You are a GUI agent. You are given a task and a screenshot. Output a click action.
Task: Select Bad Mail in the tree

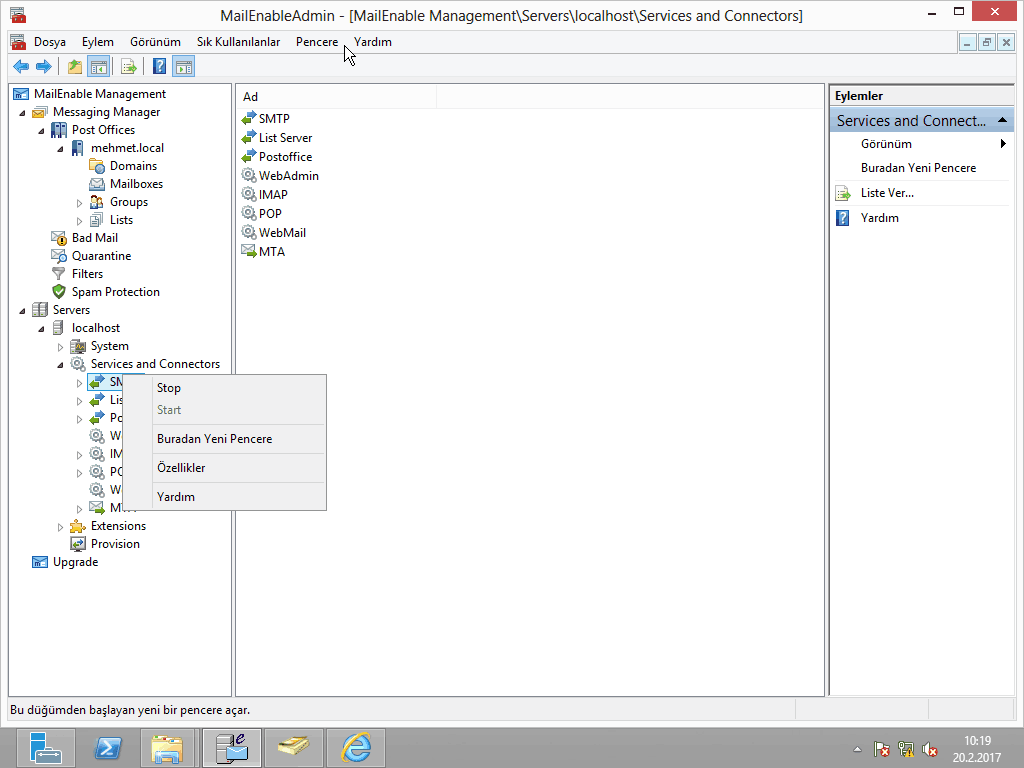(x=95, y=238)
